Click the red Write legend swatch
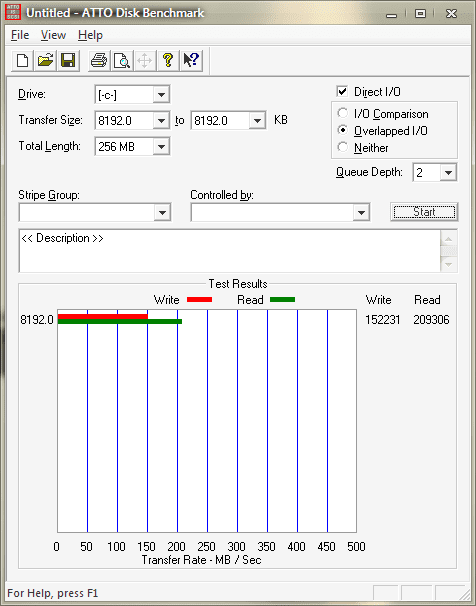Viewport: 476px width, 606px height. tap(199, 300)
